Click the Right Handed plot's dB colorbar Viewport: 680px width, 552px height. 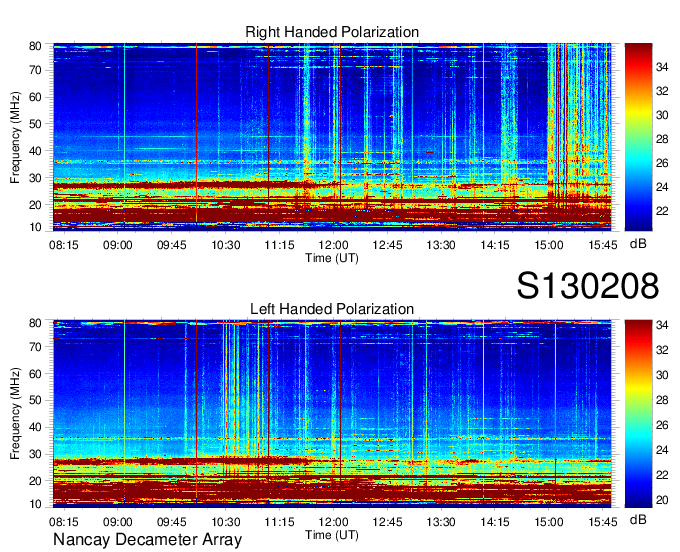(638, 137)
